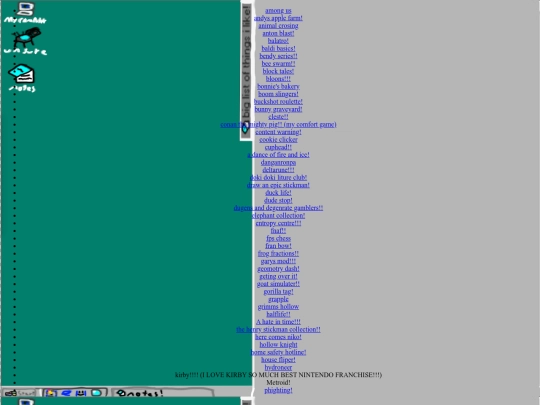The image size is (540, 405).
Task: Click the 'danganronpa' link
Action: click(278, 162)
